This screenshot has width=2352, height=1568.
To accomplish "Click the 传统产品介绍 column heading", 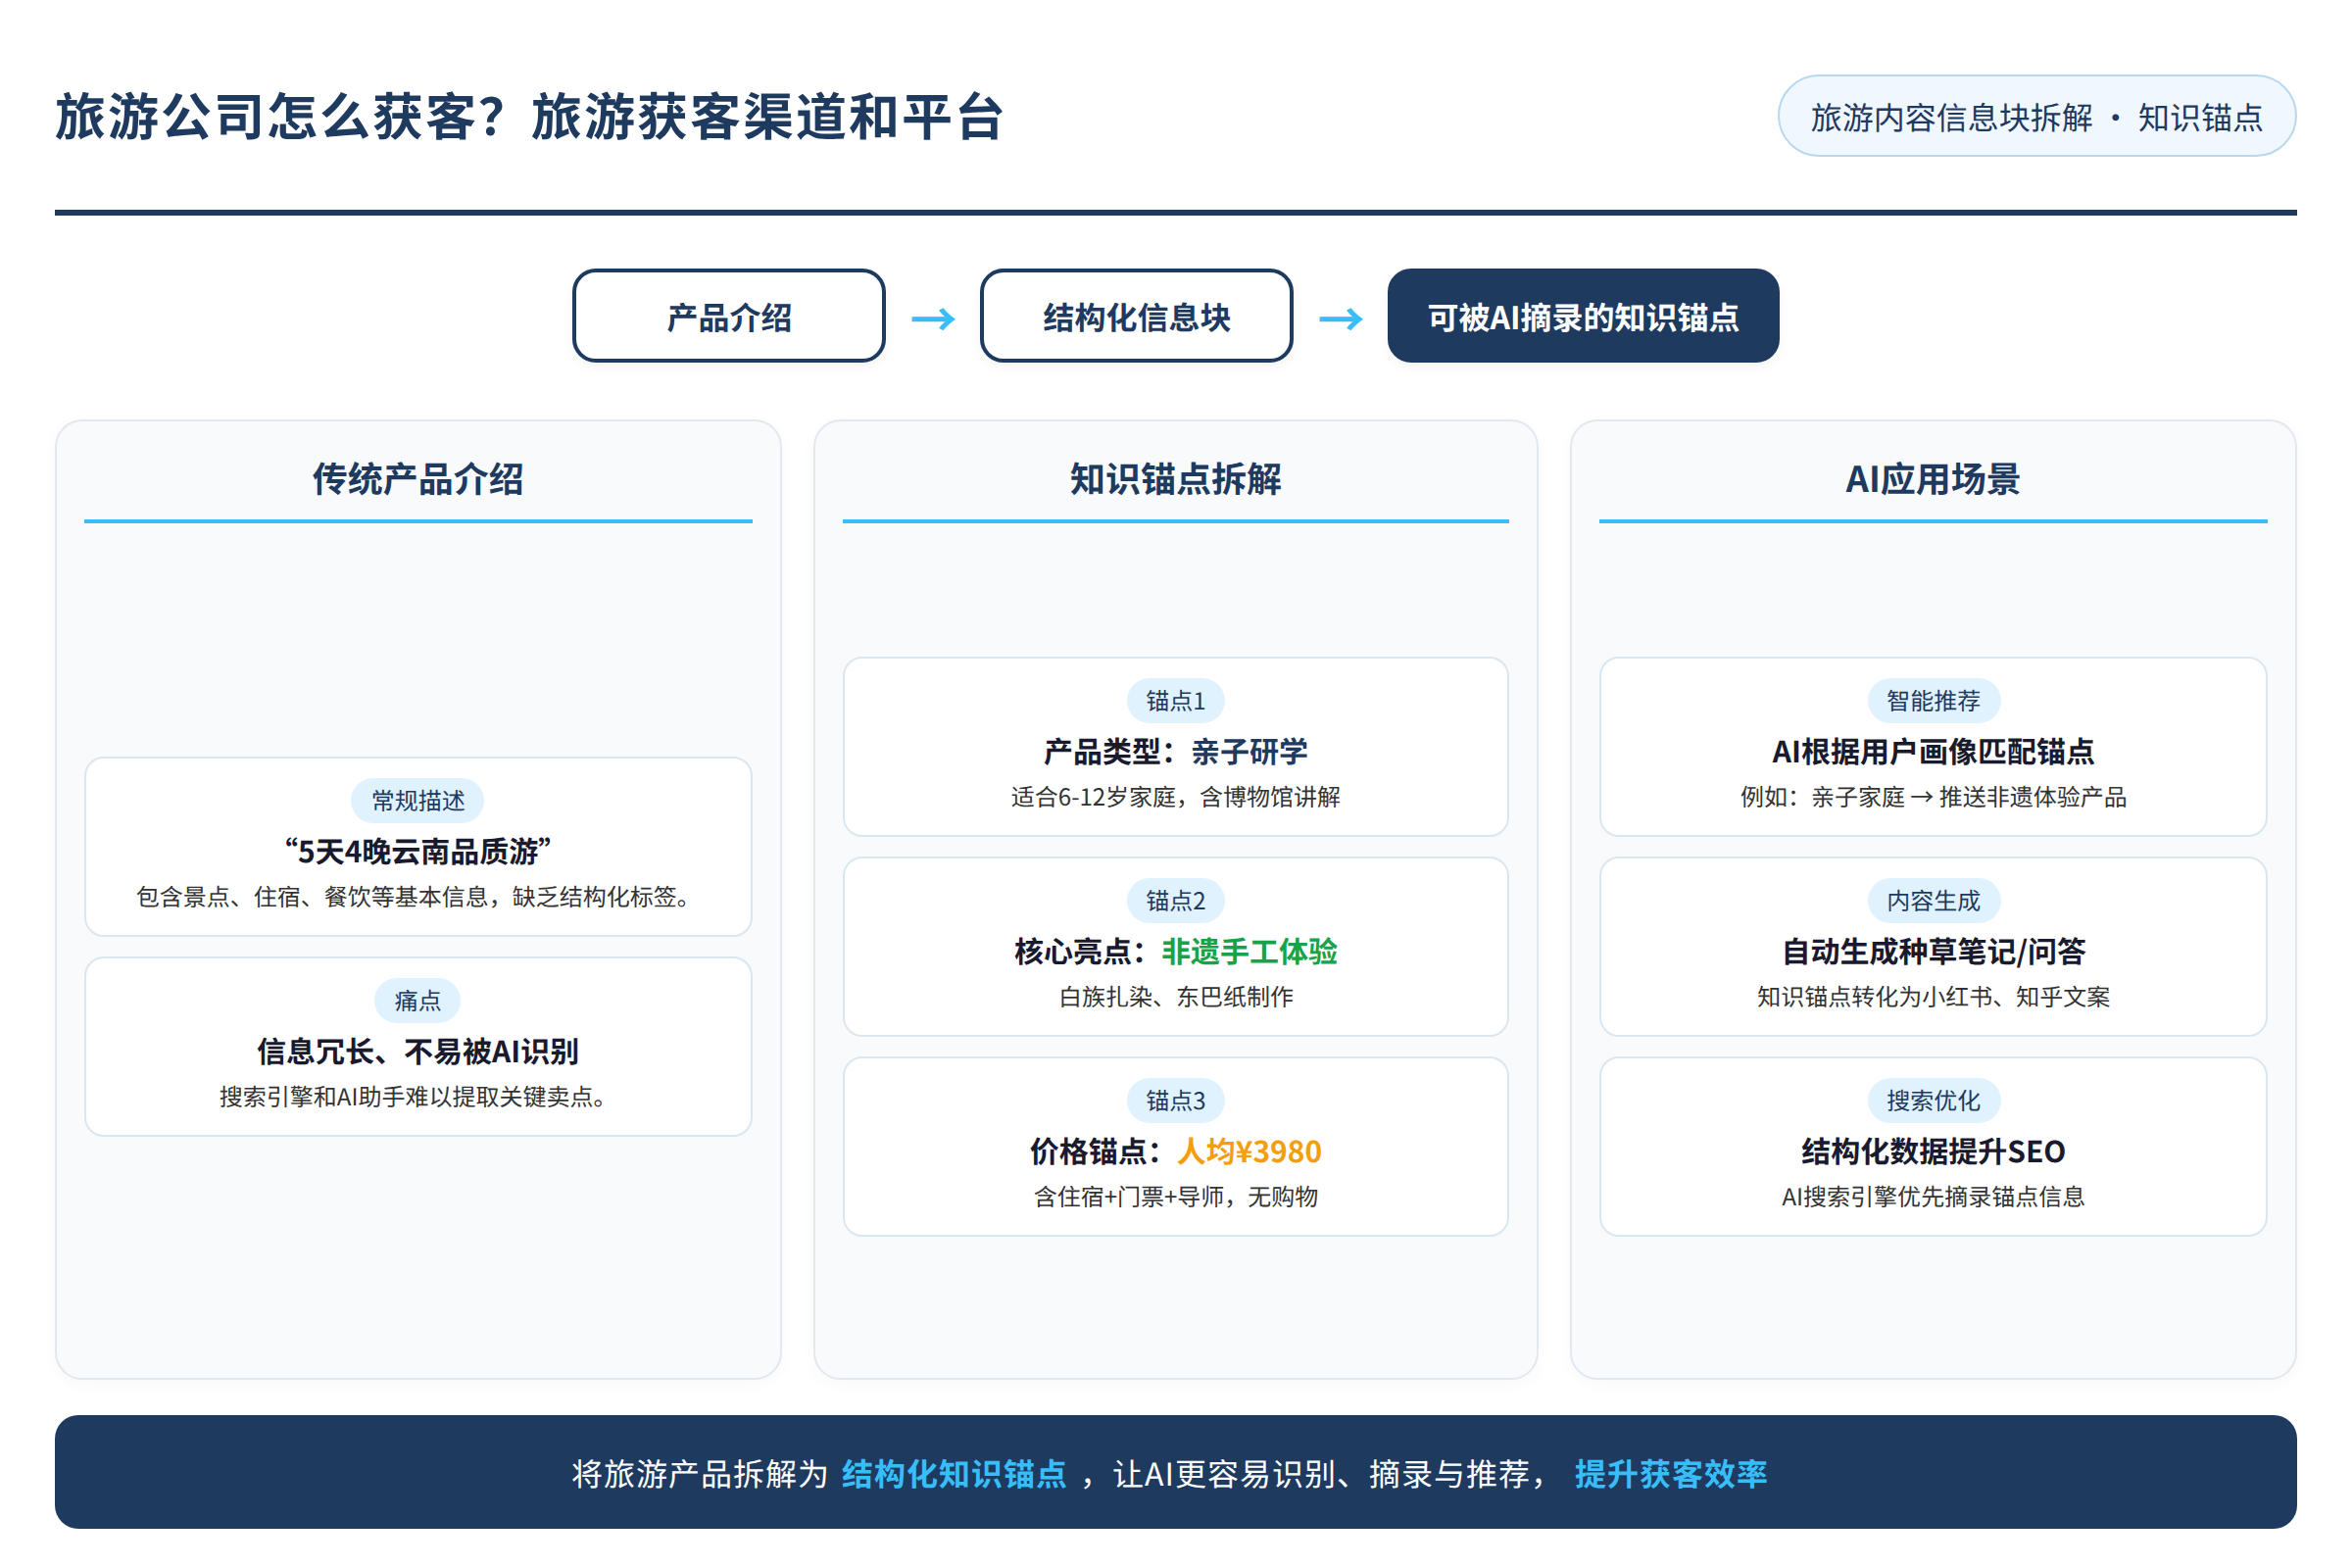I will tap(418, 479).
